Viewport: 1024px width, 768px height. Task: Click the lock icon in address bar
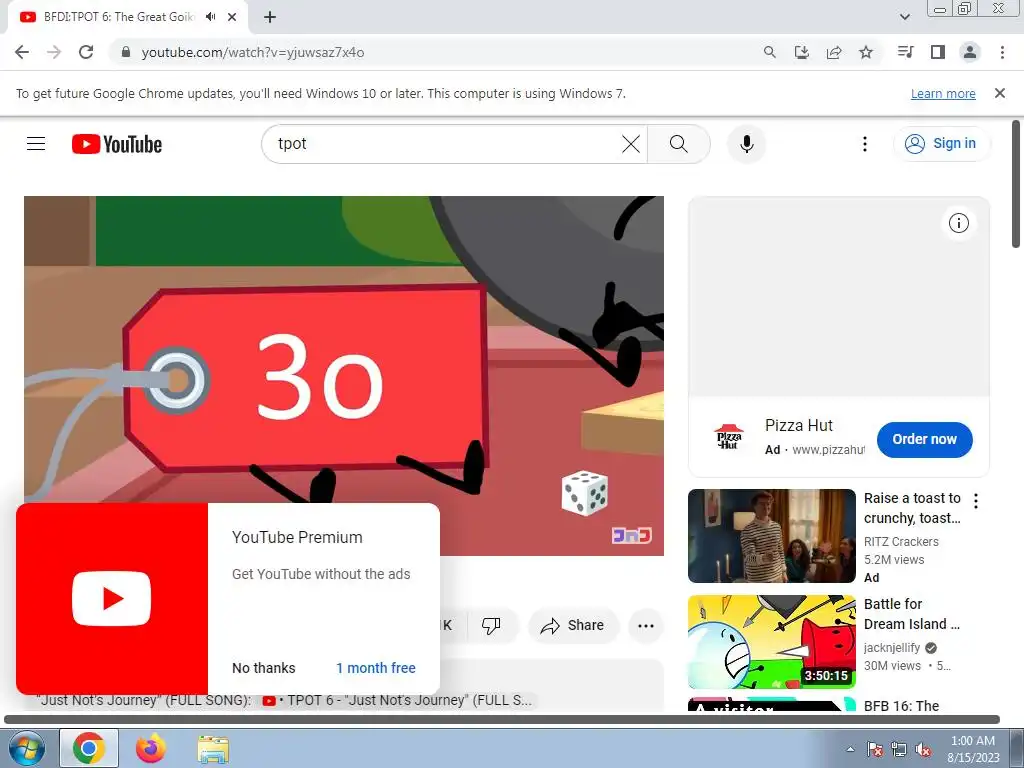coord(126,52)
